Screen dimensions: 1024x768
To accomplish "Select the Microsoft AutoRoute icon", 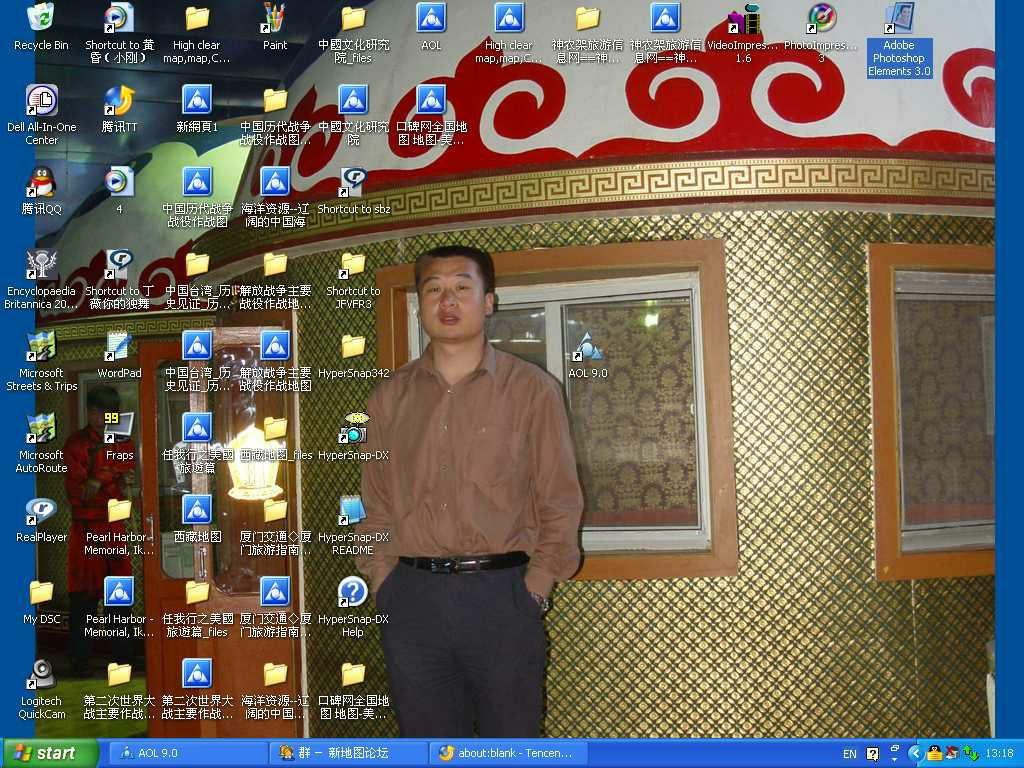I will point(41,429).
